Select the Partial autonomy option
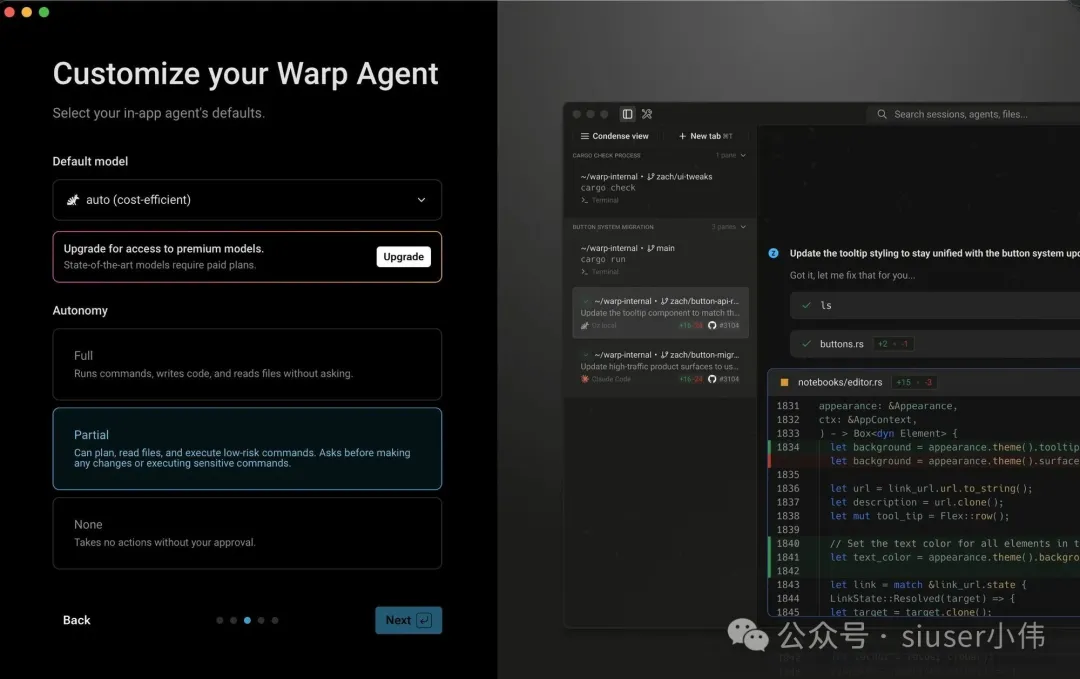The image size is (1080, 679). coord(247,448)
